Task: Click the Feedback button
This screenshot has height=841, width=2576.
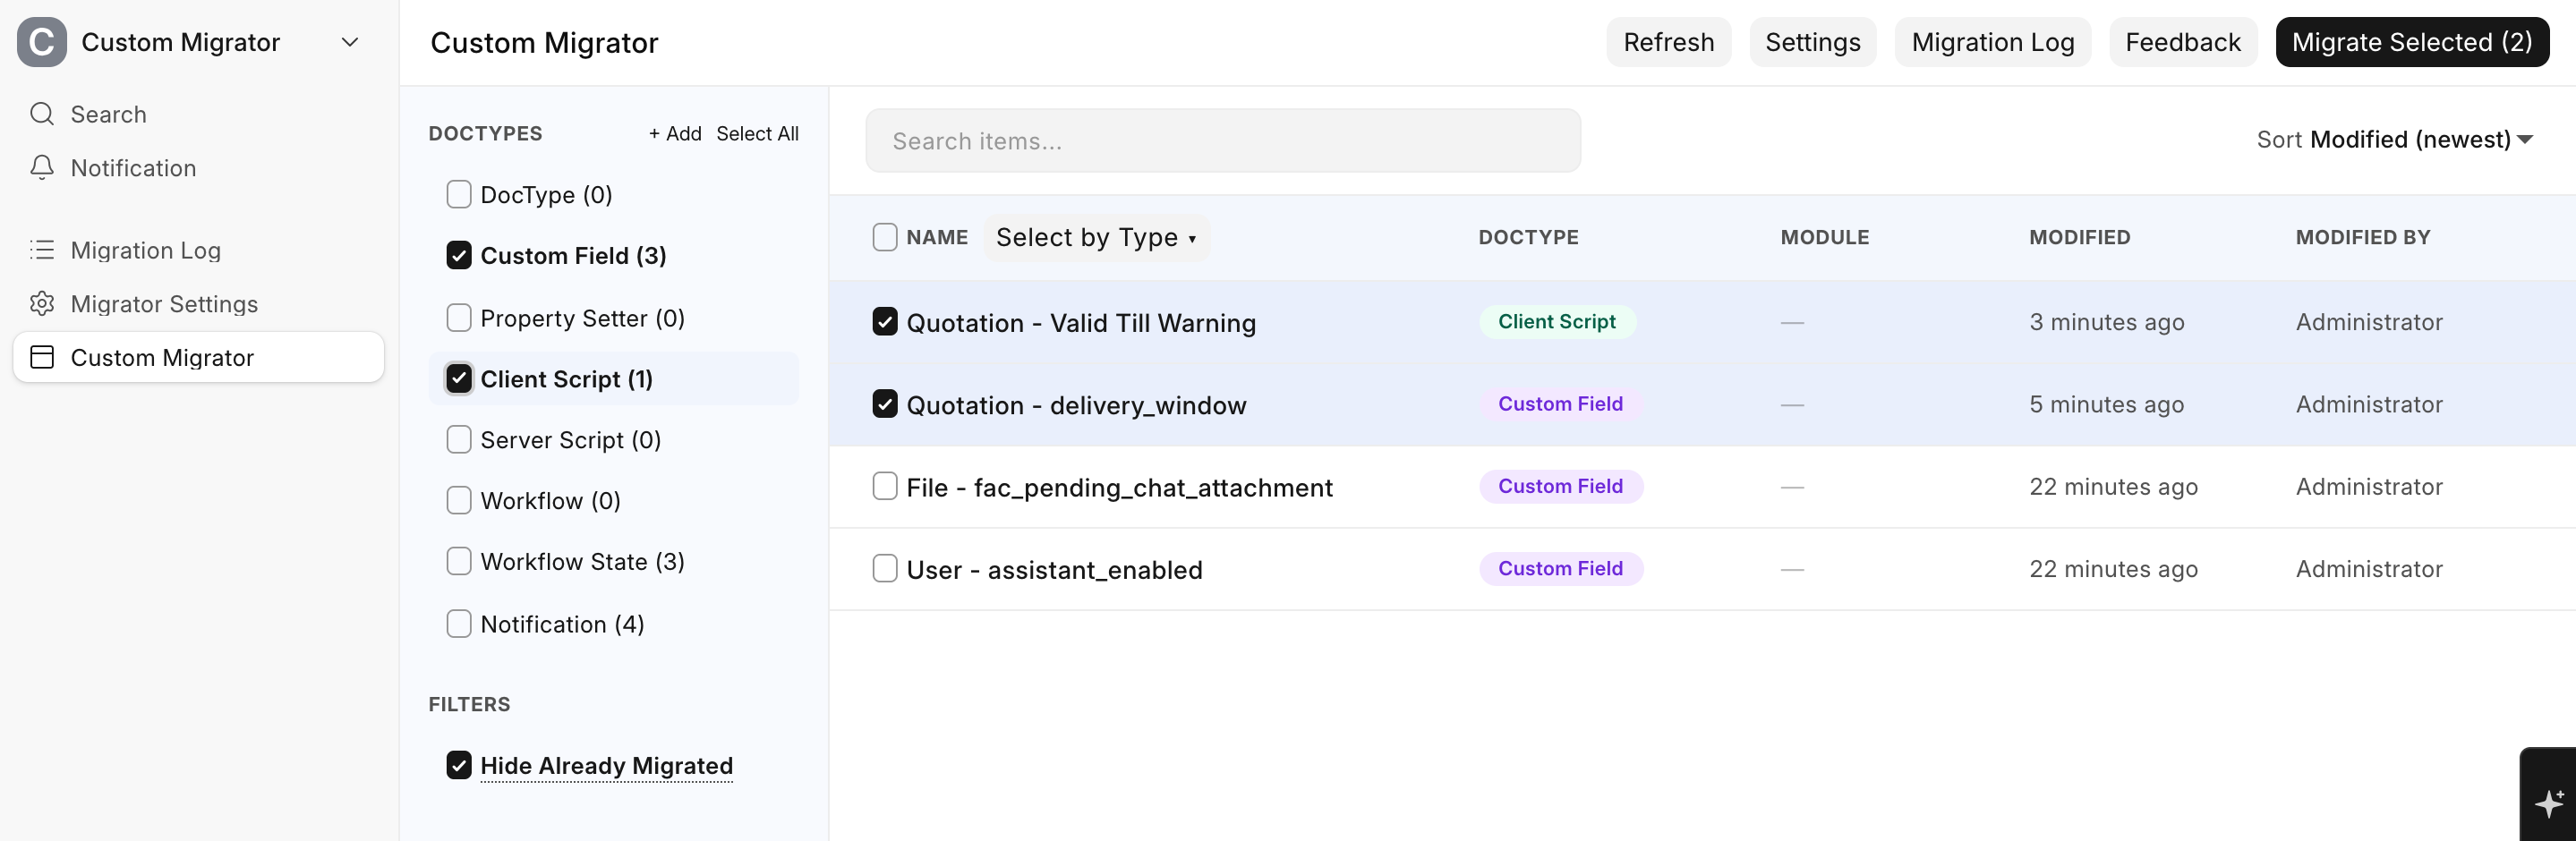Action: click(2183, 42)
